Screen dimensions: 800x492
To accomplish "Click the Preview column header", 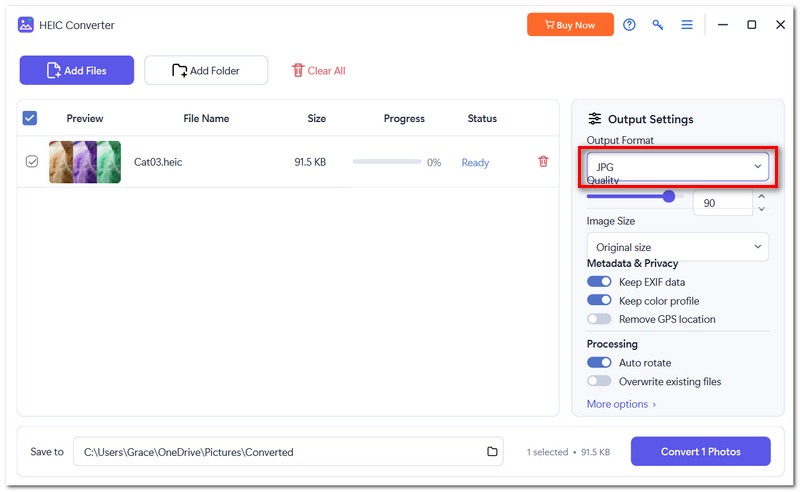I will (85, 118).
